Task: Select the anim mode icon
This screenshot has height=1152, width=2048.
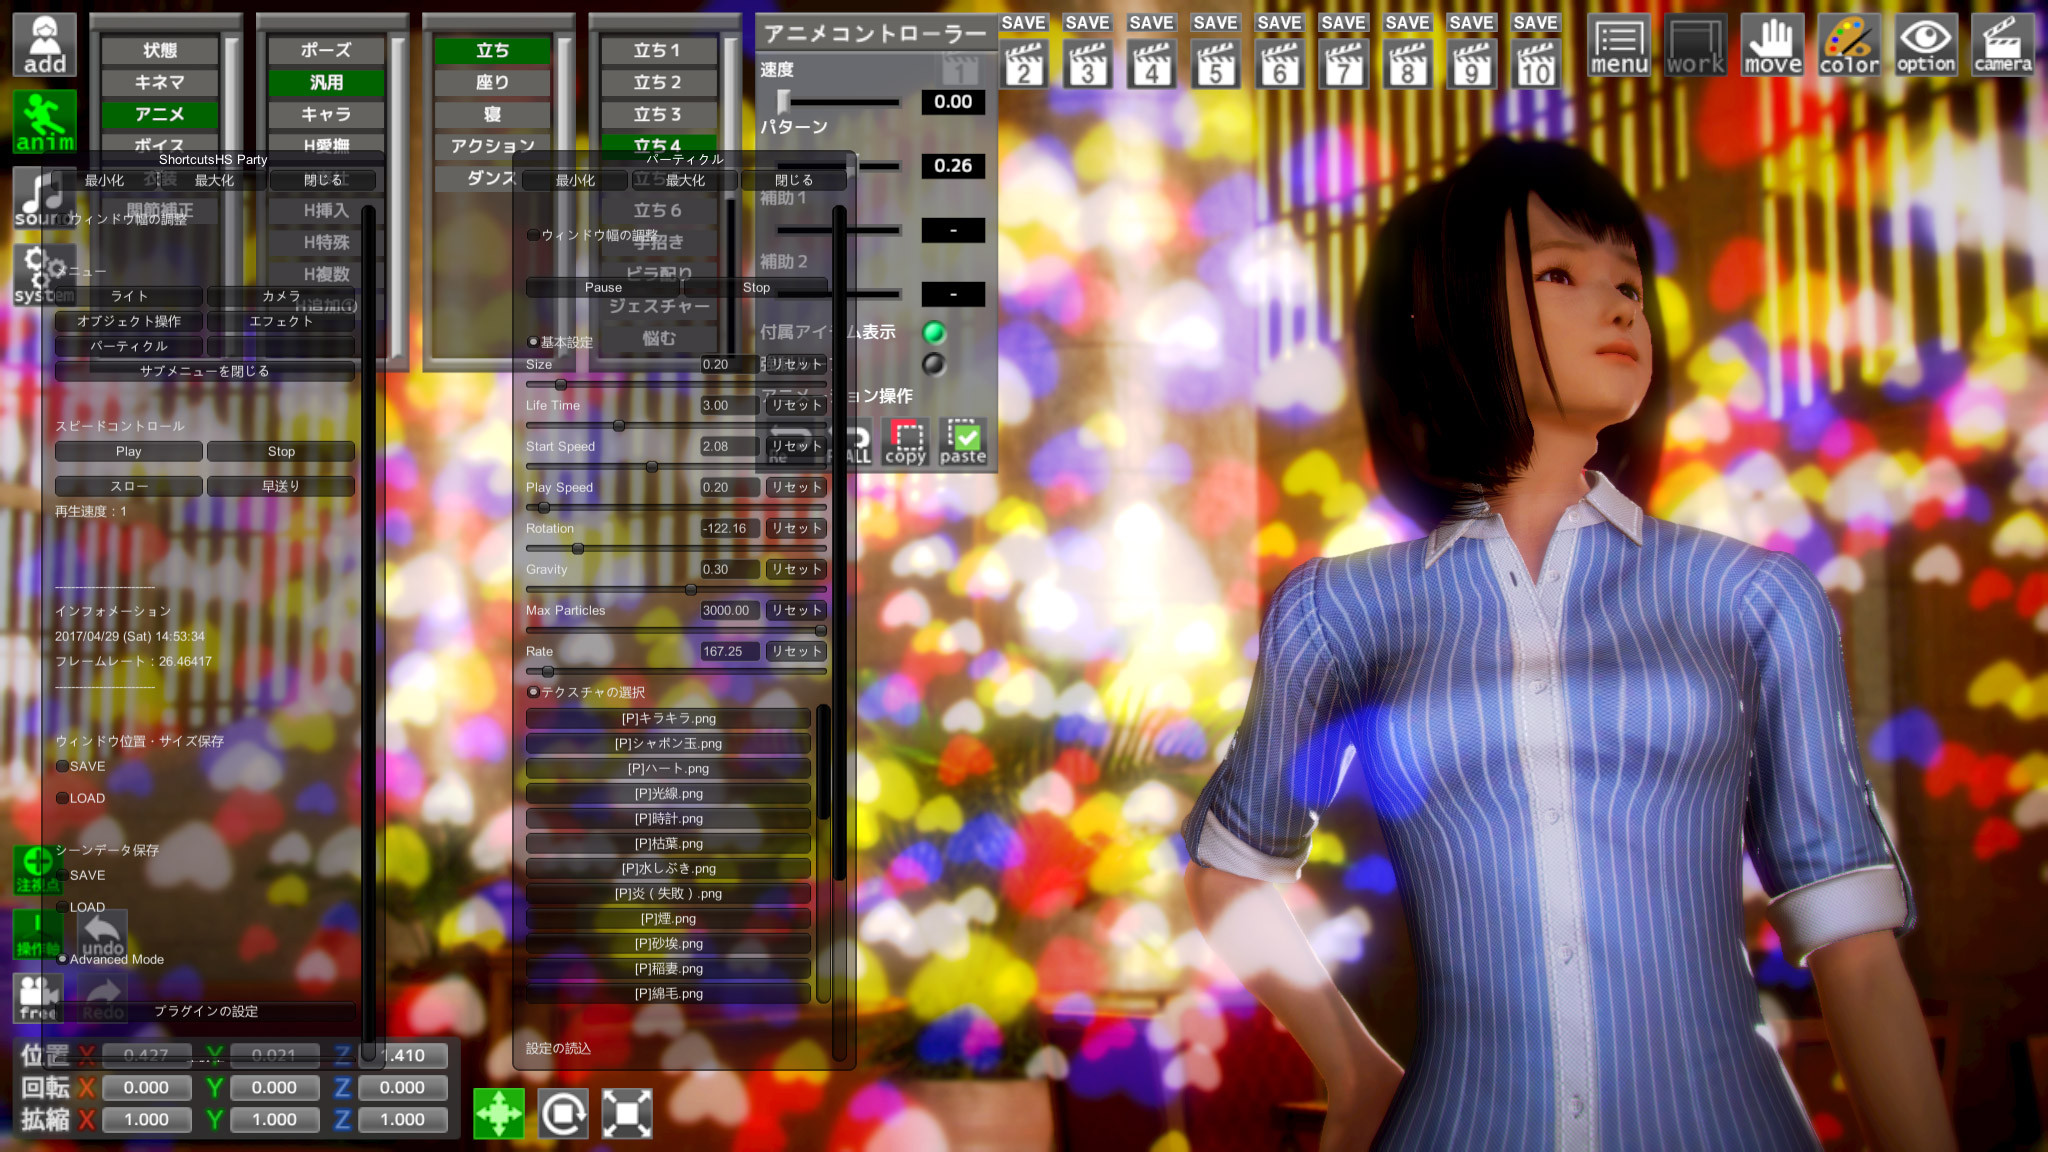Action: point(45,121)
